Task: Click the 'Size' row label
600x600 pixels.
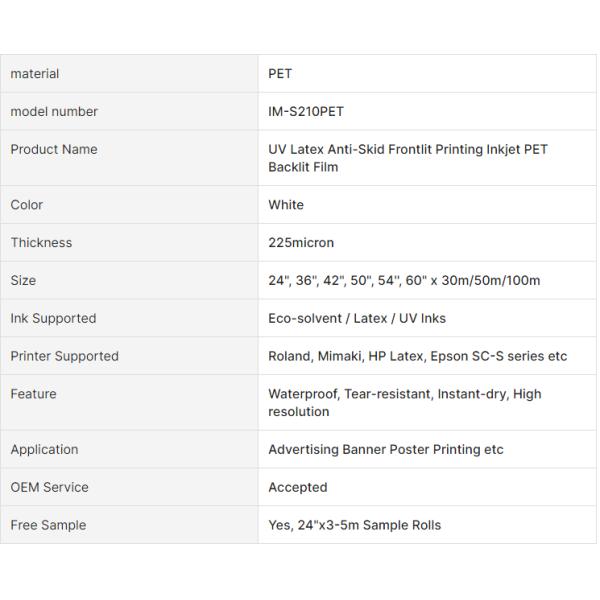Action: pyautogui.click(x=23, y=281)
